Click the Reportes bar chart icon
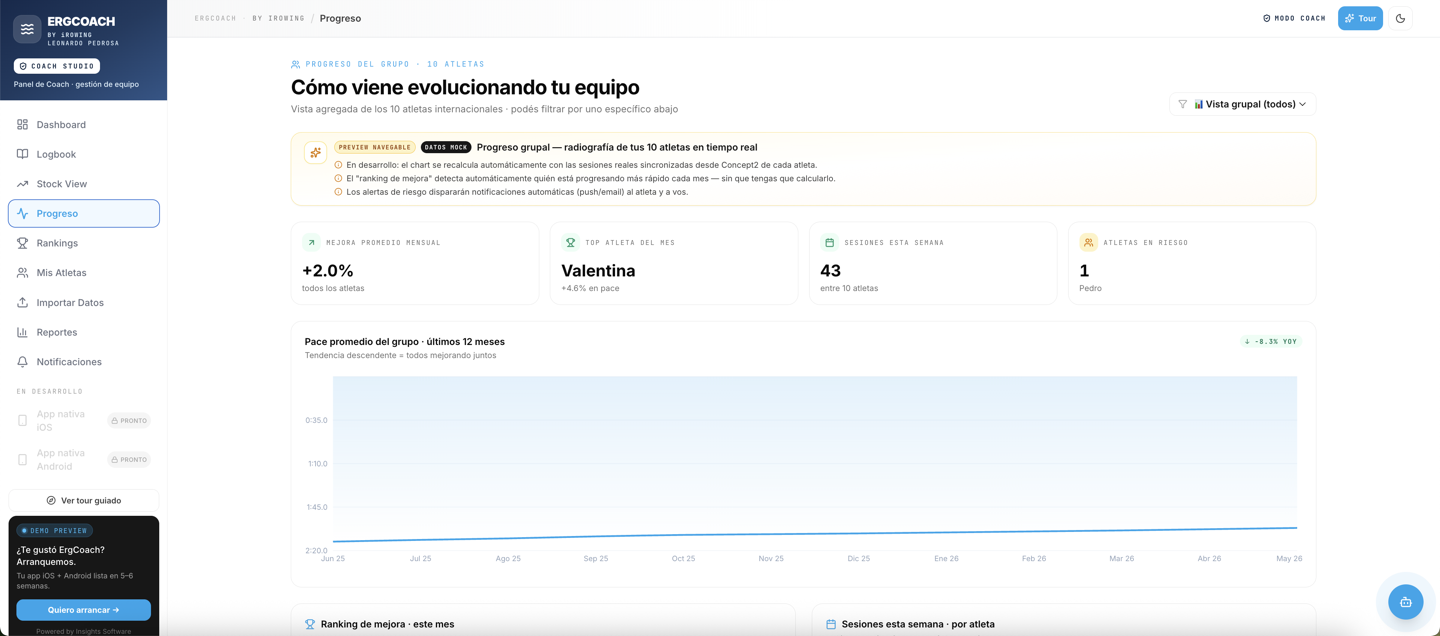1440x636 pixels. point(22,332)
